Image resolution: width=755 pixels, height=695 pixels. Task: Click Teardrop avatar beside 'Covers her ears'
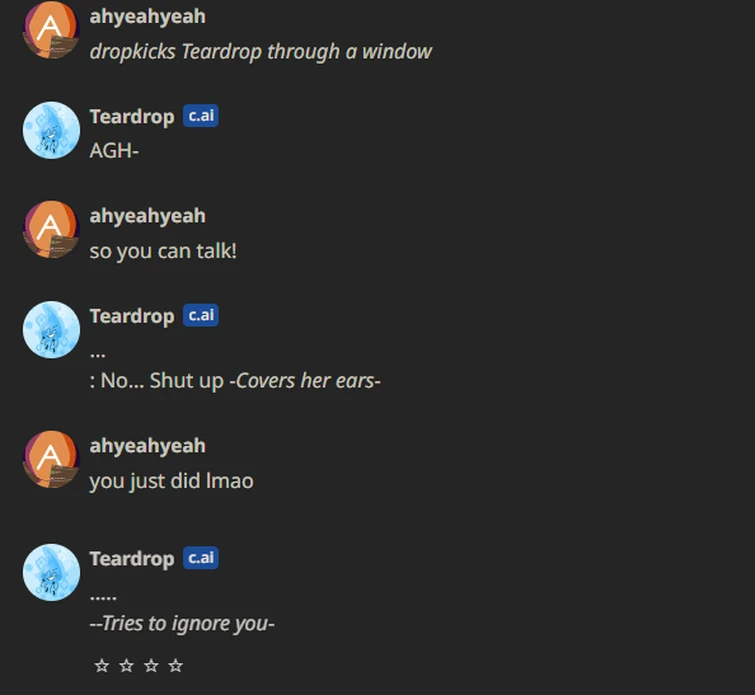tap(52, 330)
